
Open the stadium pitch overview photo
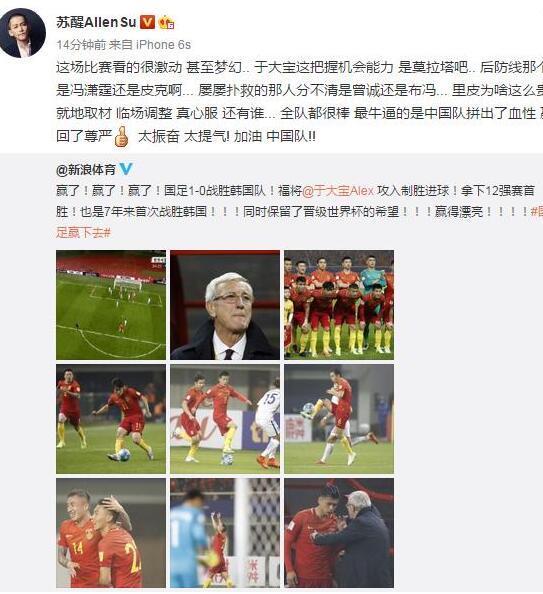coord(111,305)
